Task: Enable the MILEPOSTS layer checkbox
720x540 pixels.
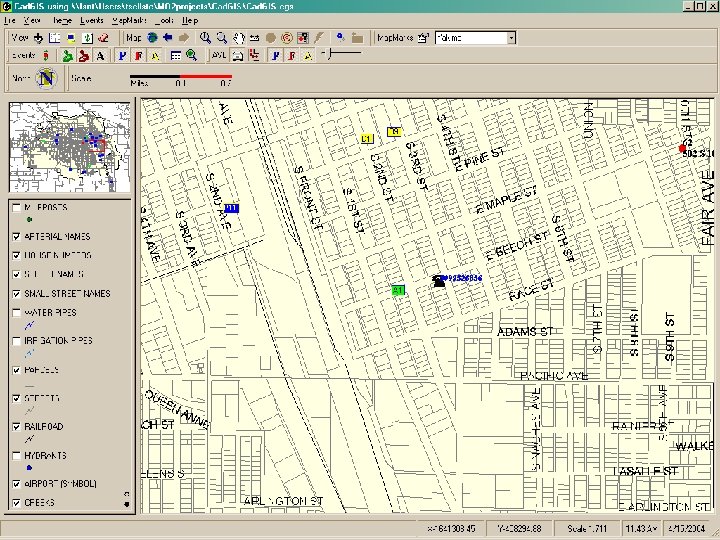Action: click(x=17, y=208)
